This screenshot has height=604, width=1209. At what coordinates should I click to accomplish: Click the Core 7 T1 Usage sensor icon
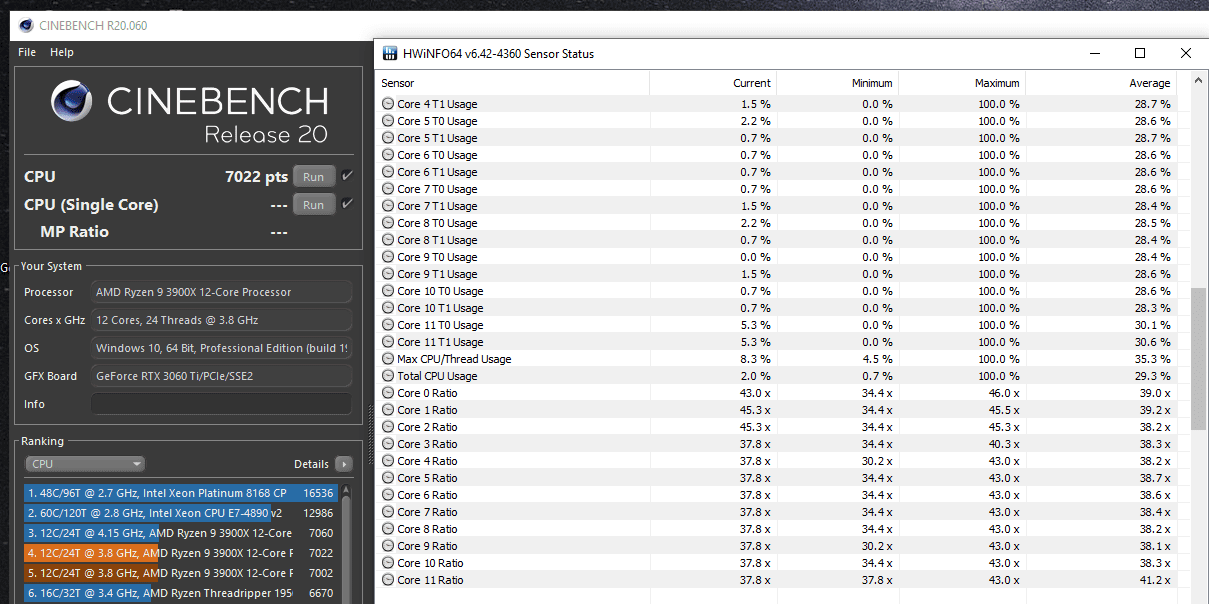(x=388, y=206)
